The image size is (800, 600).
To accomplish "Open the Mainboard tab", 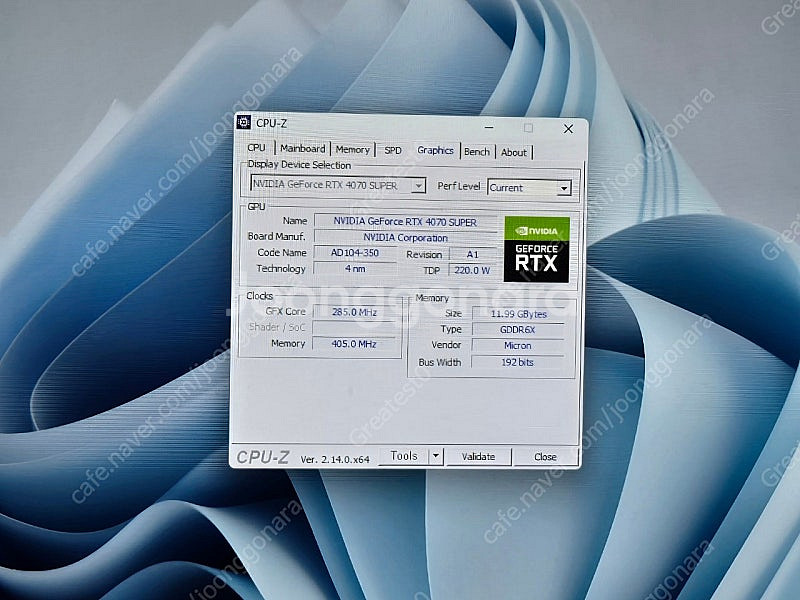I will coord(303,148).
